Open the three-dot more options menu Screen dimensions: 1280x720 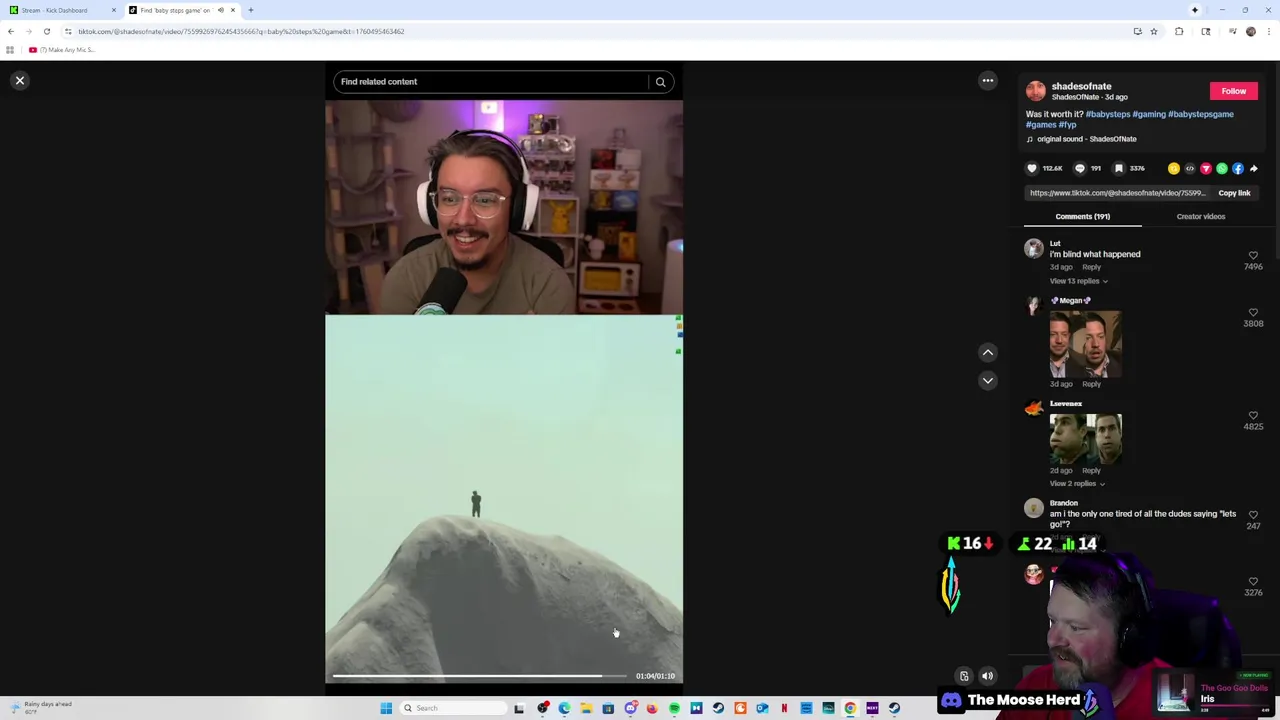[x=987, y=80]
